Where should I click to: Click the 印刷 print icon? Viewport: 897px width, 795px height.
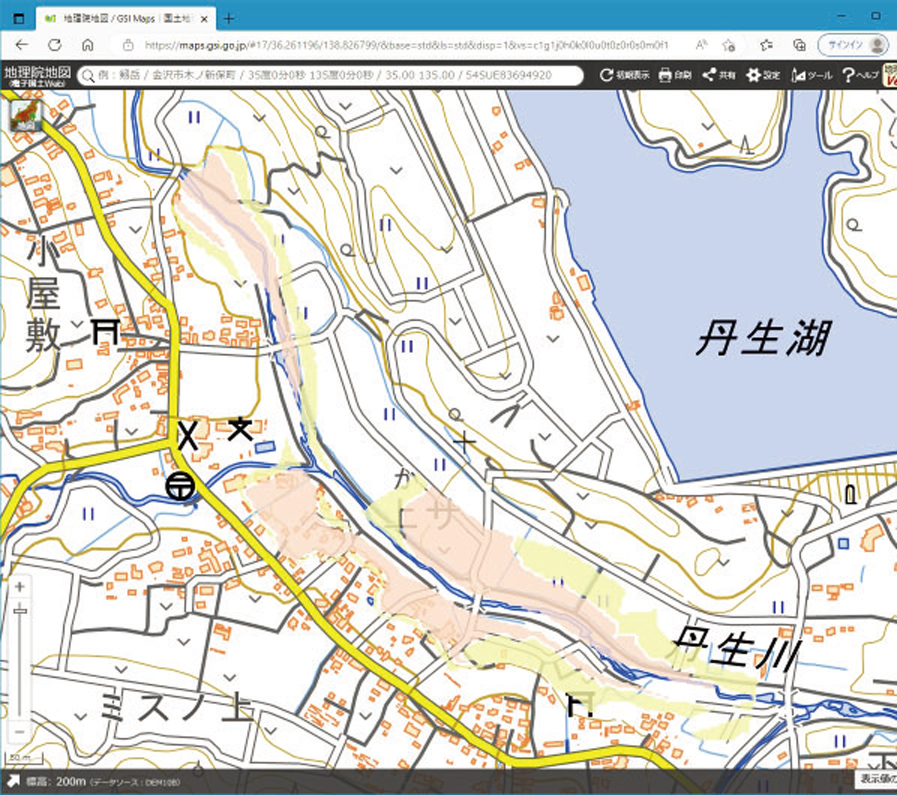coord(675,75)
